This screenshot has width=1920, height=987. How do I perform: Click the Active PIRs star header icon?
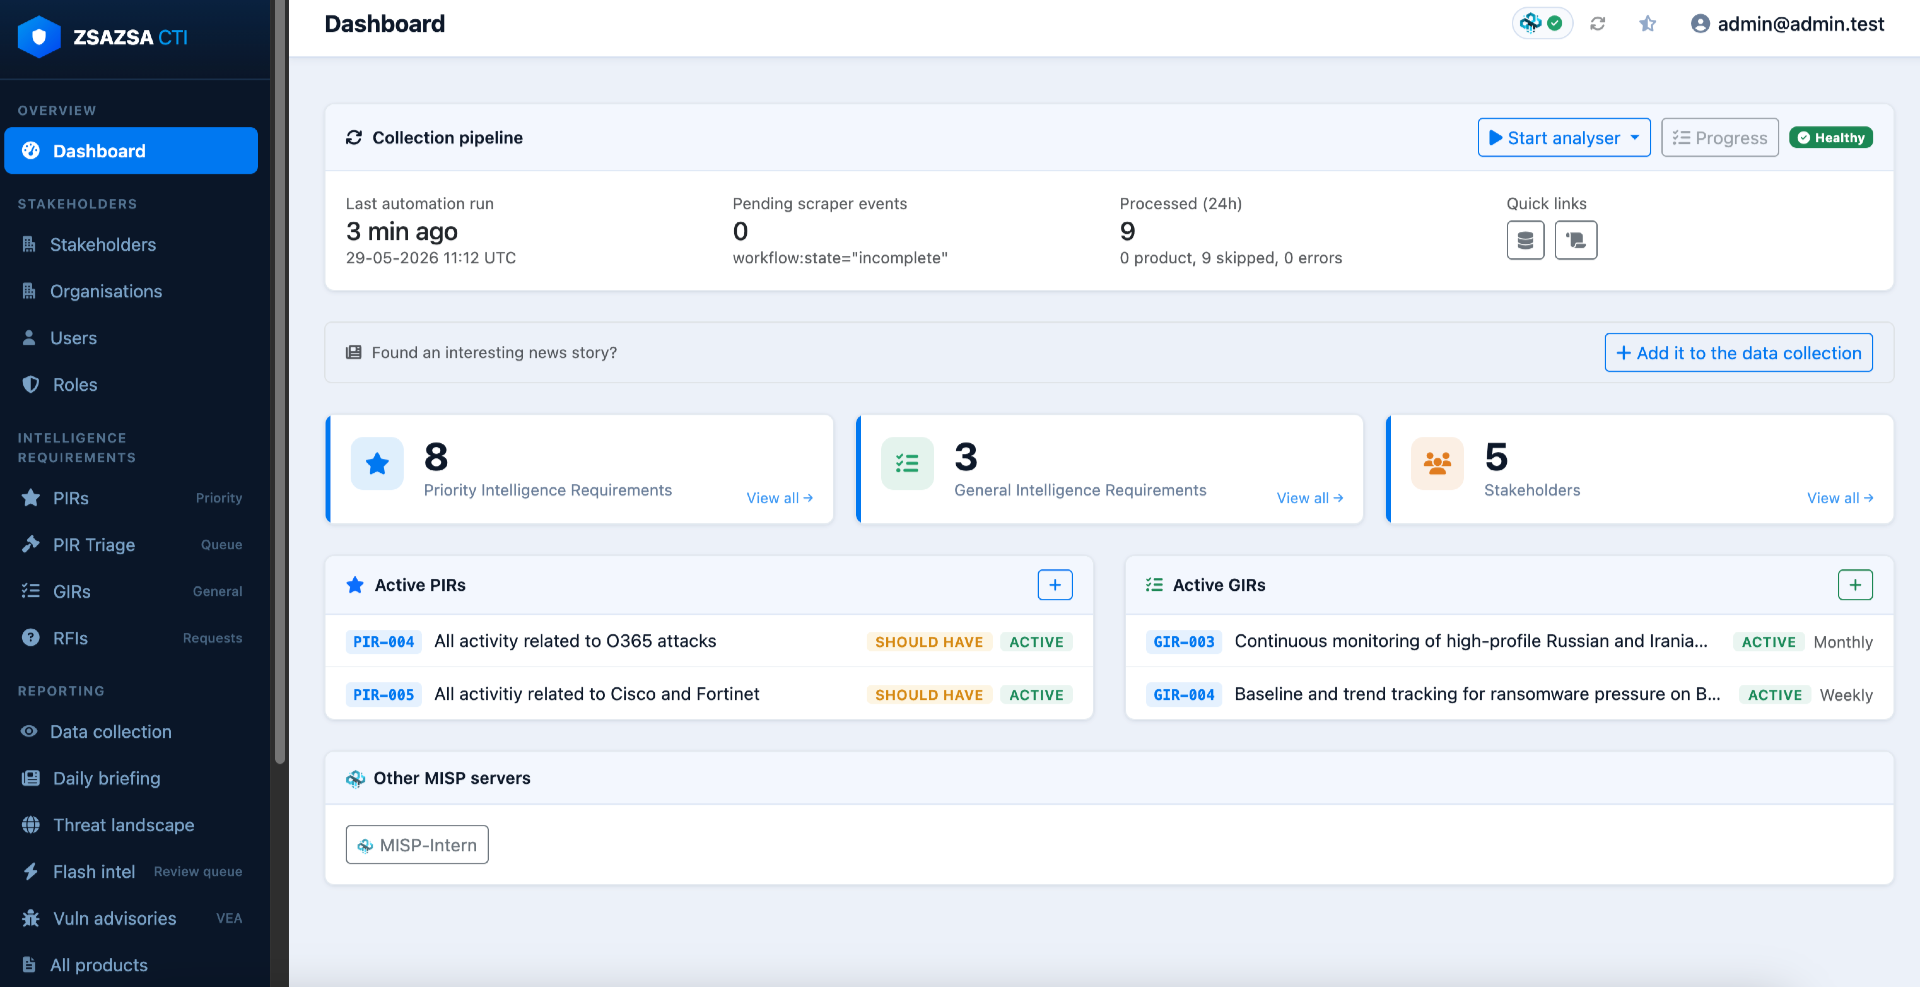[355, 585]
